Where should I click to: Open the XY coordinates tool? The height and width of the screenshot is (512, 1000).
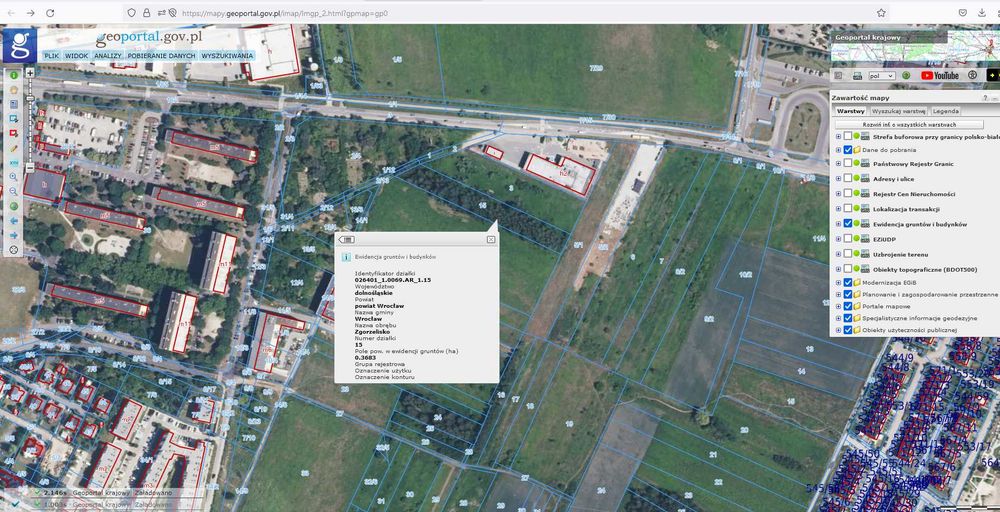coord(14,163)
